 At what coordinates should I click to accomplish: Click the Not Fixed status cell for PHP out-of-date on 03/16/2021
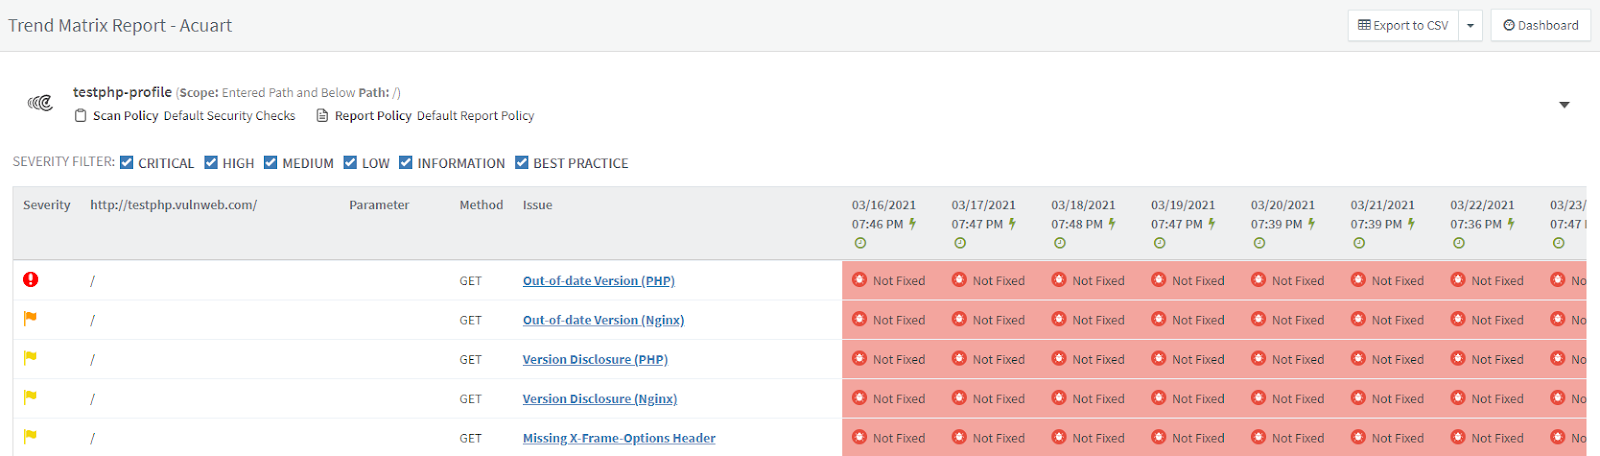pyautogui.click(x=889, y=281)
